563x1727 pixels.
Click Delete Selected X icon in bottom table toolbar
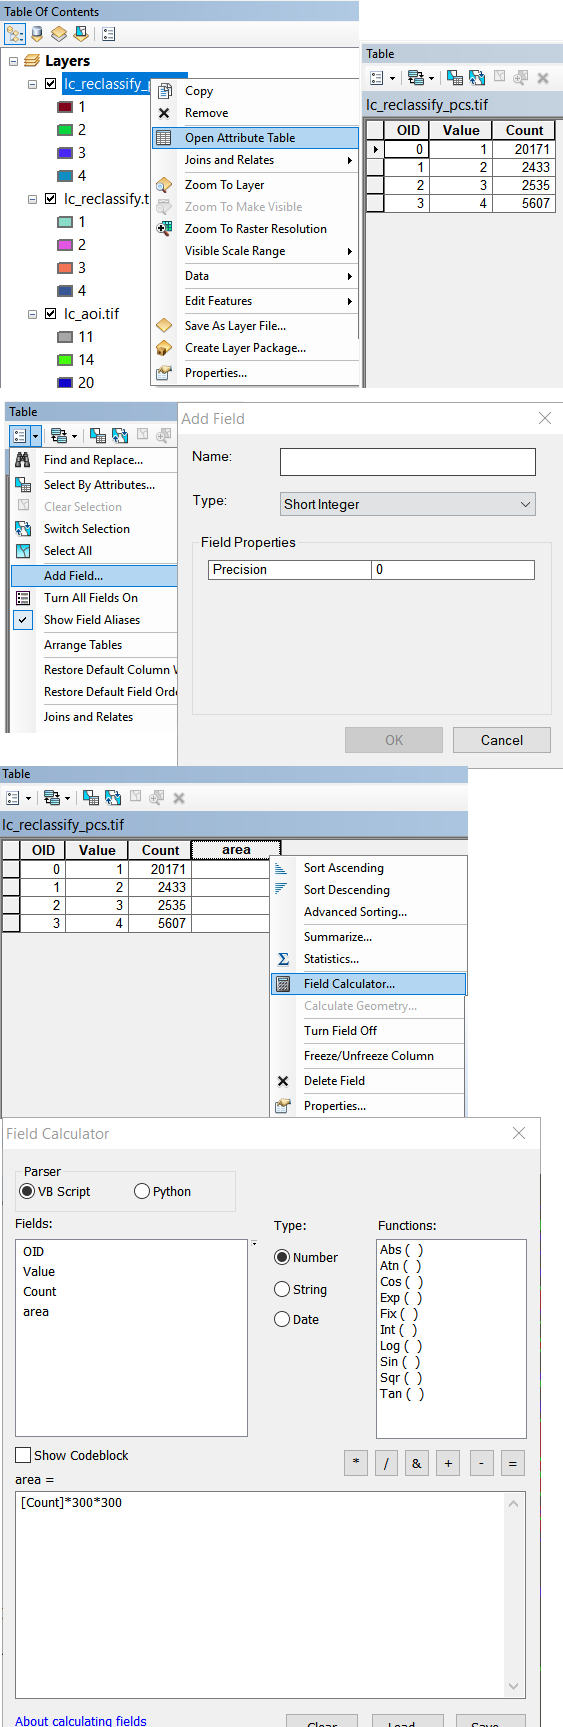point(179,798)
